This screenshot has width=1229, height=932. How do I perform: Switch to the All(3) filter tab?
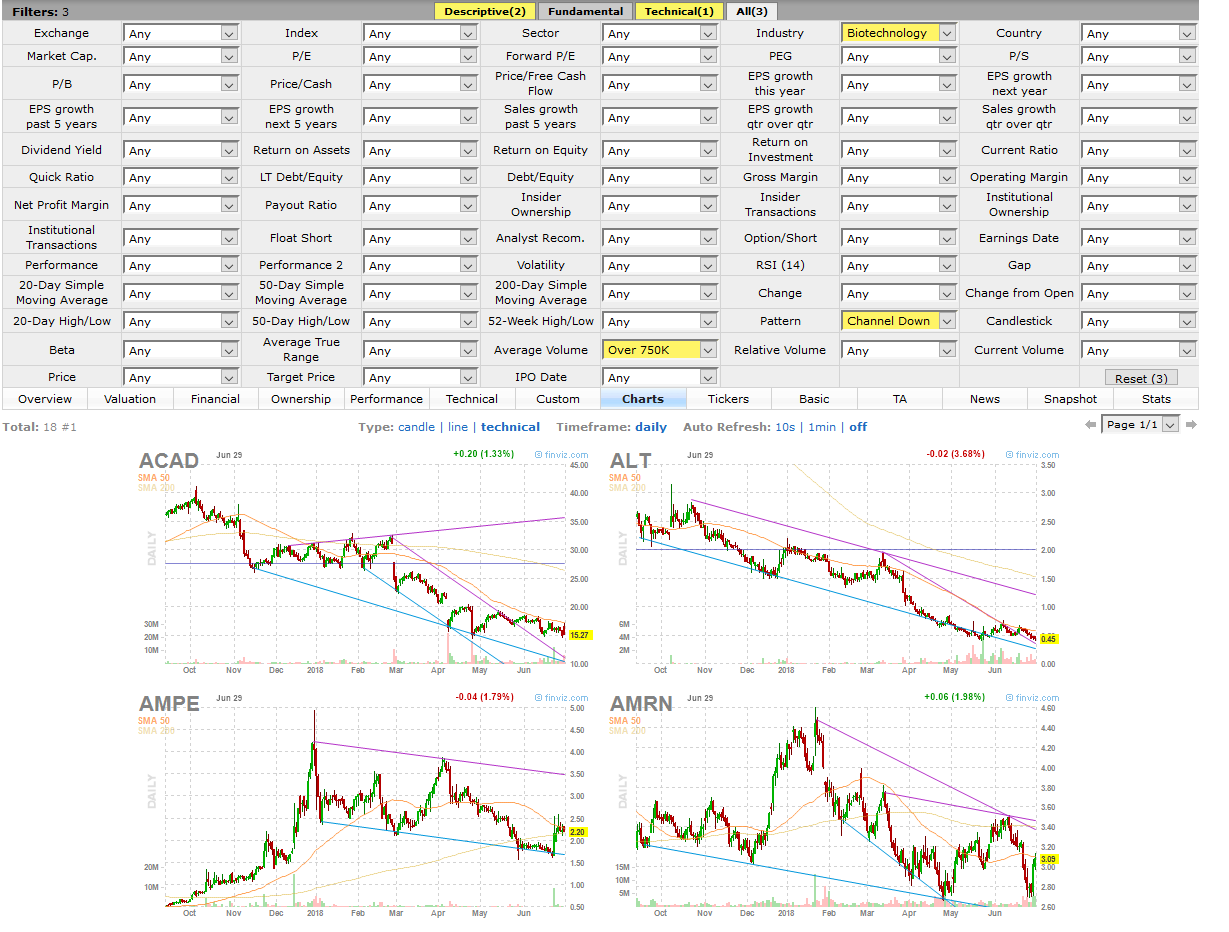(751, 11)
